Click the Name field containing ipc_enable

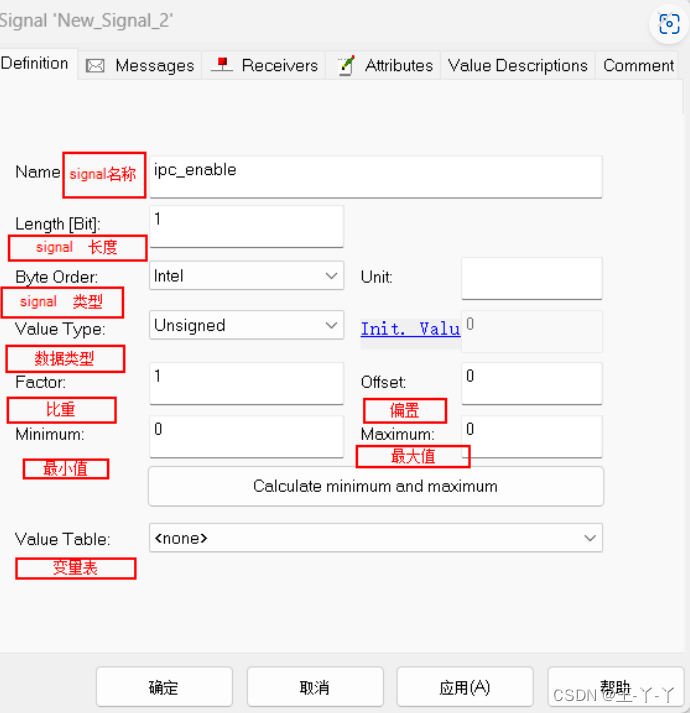376,177
